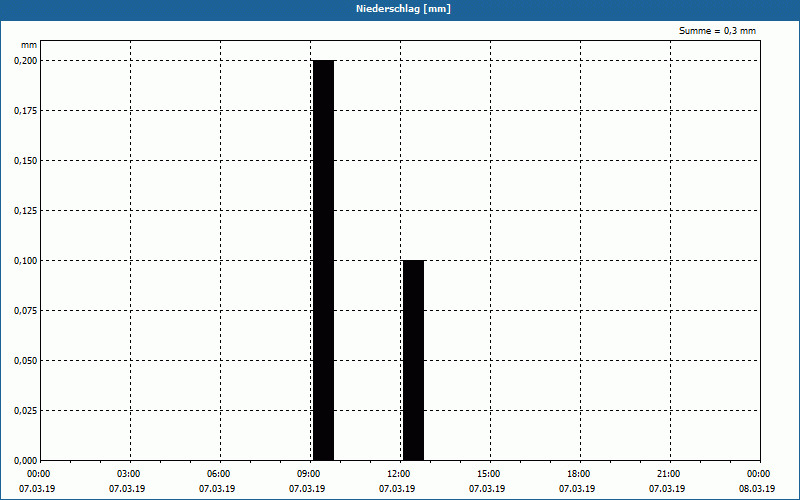Click the 12:00 time axis label
Viewport: 800px width, 500px height.
pyautogui.click(x=398, y=474)
